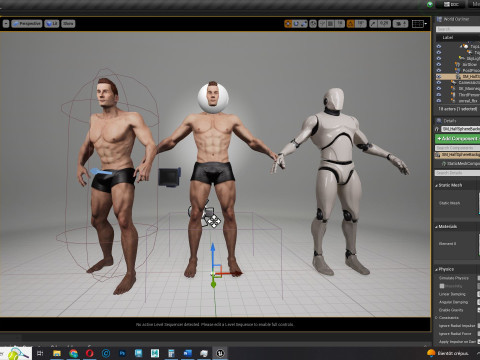Toggle visibility of PostProcess actor
This screenshot has width=480, height=360.
[439, 70]
